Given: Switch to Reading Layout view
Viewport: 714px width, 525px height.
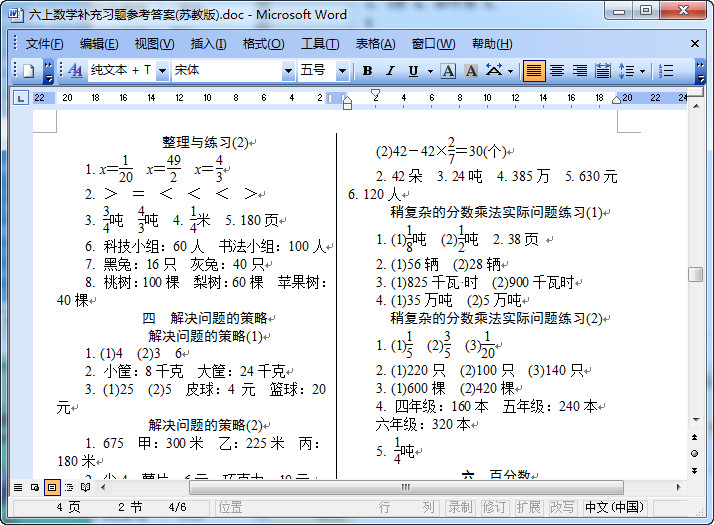Looking at the screenshot, I should pyautogui.click(x=86, y=488).
